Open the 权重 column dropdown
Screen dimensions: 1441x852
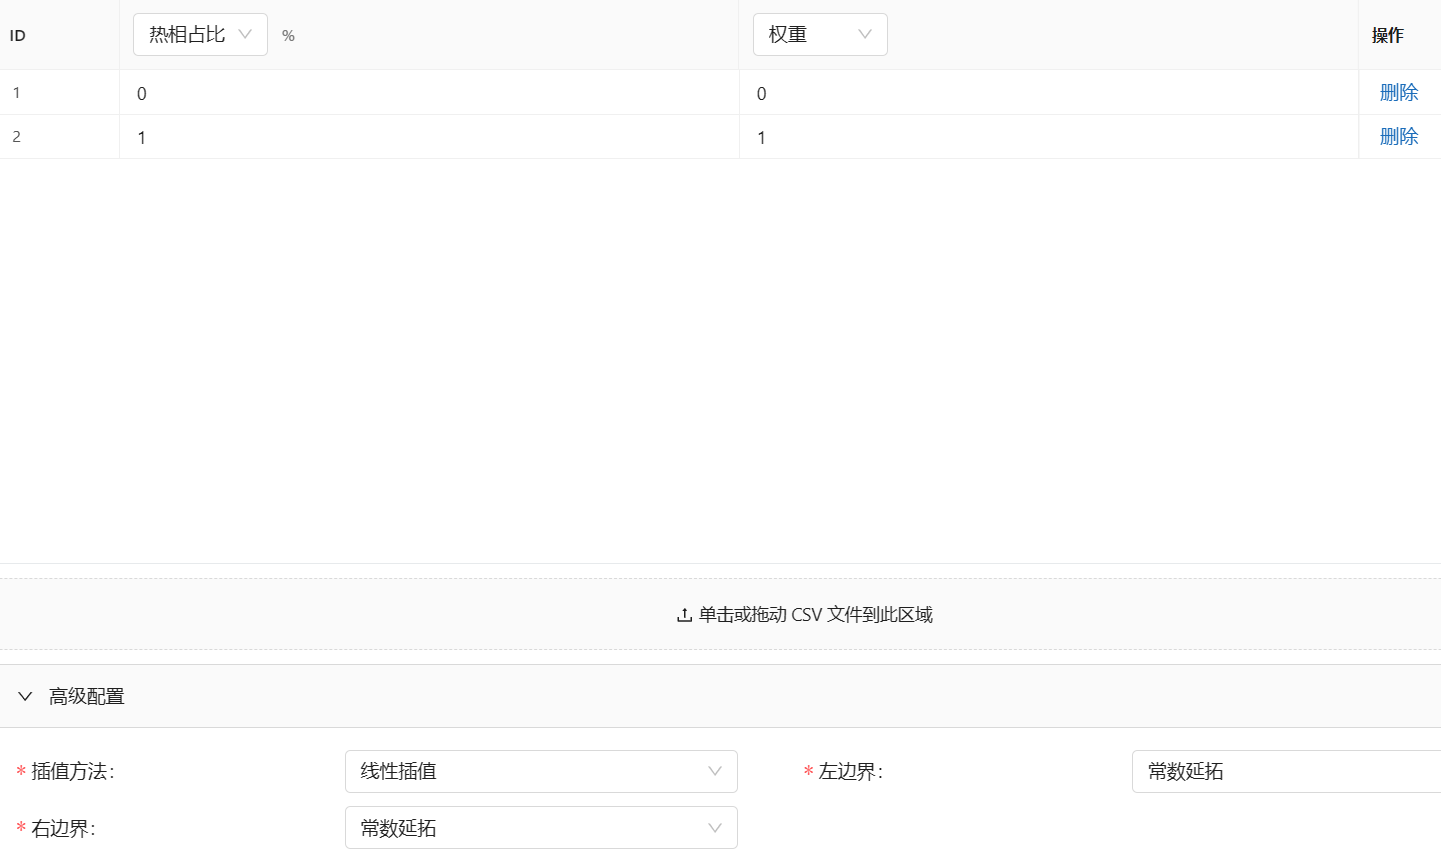point(820,34)
